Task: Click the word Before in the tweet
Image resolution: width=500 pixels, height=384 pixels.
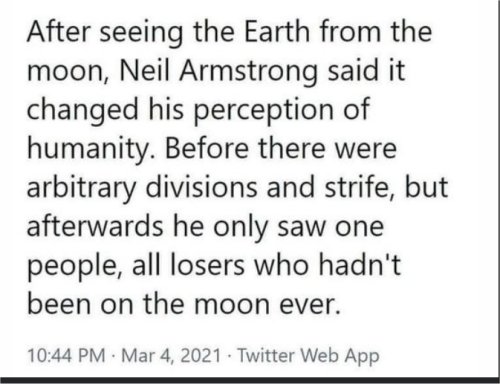Action: (x=207, y=149)
